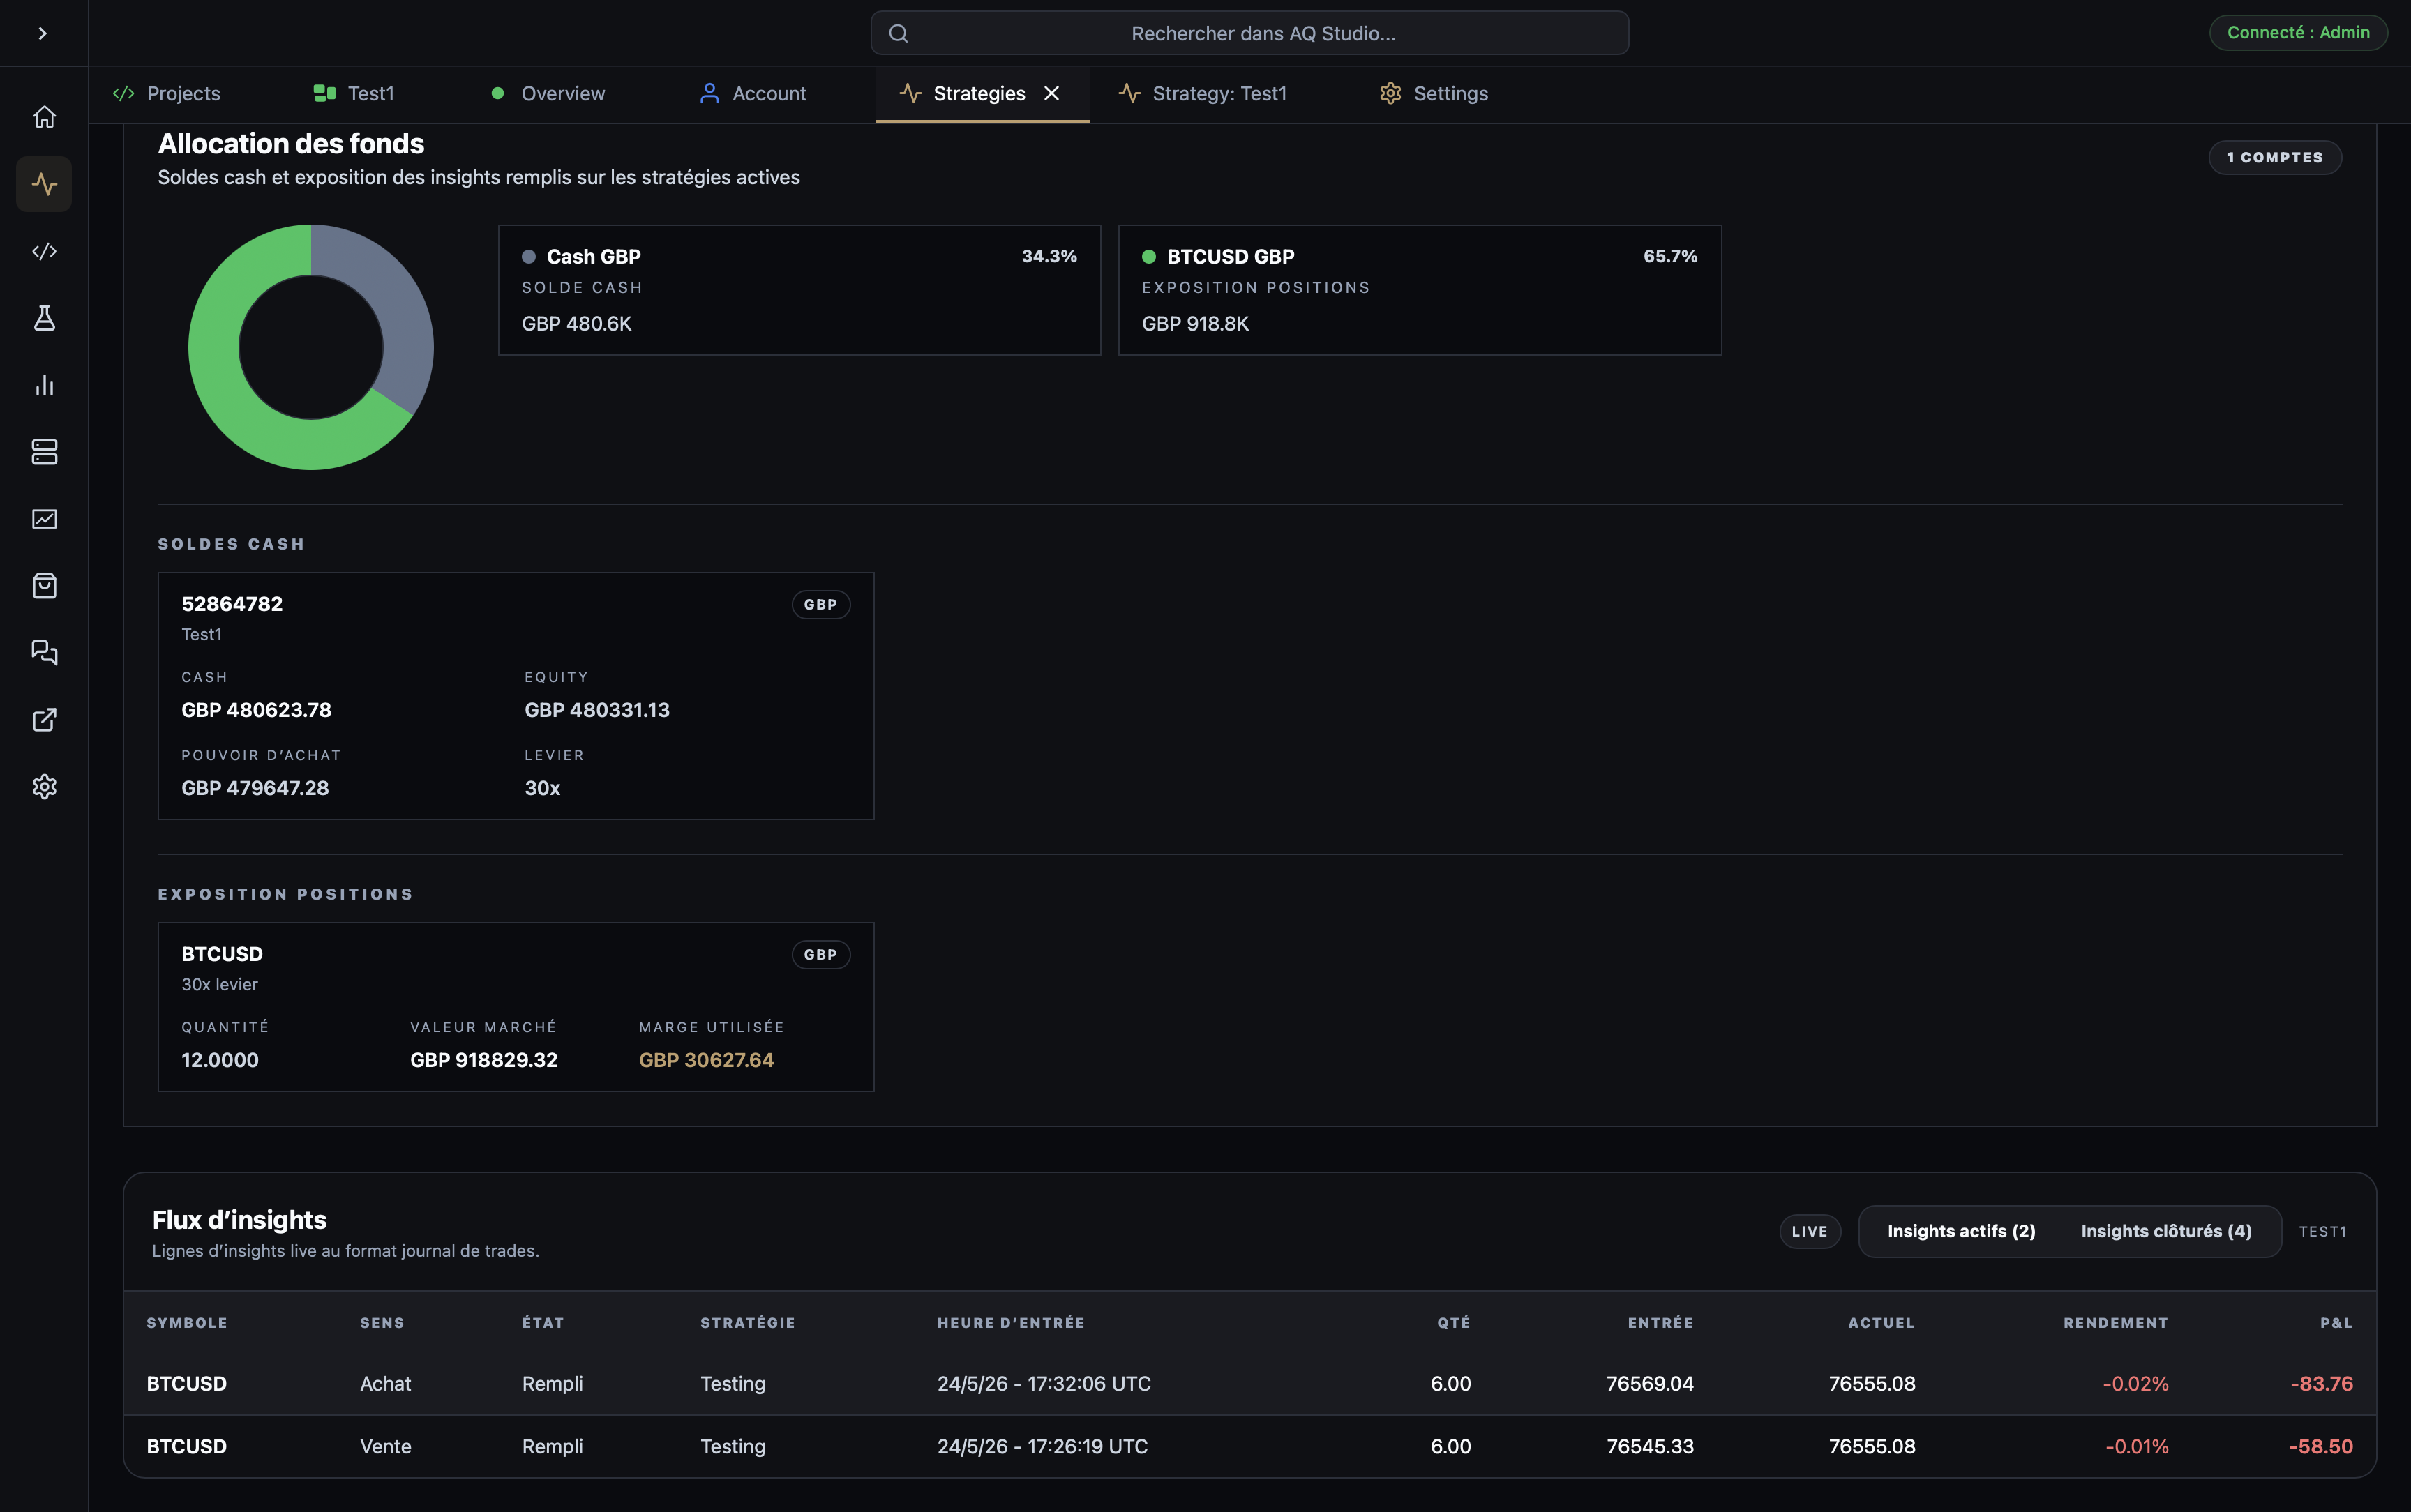Click the P&L value -58.50
Viewport: 2411px width, 1512px height.
point(2320,1447)
